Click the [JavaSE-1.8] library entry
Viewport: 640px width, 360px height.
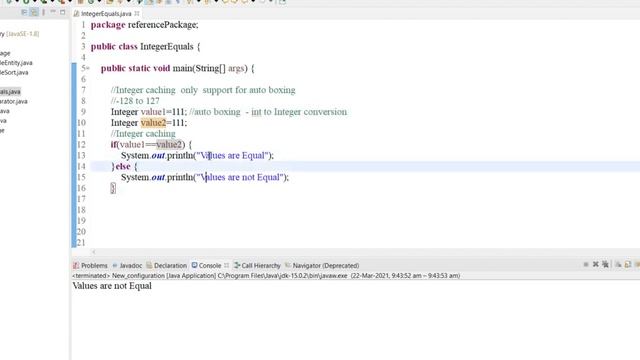23,34
